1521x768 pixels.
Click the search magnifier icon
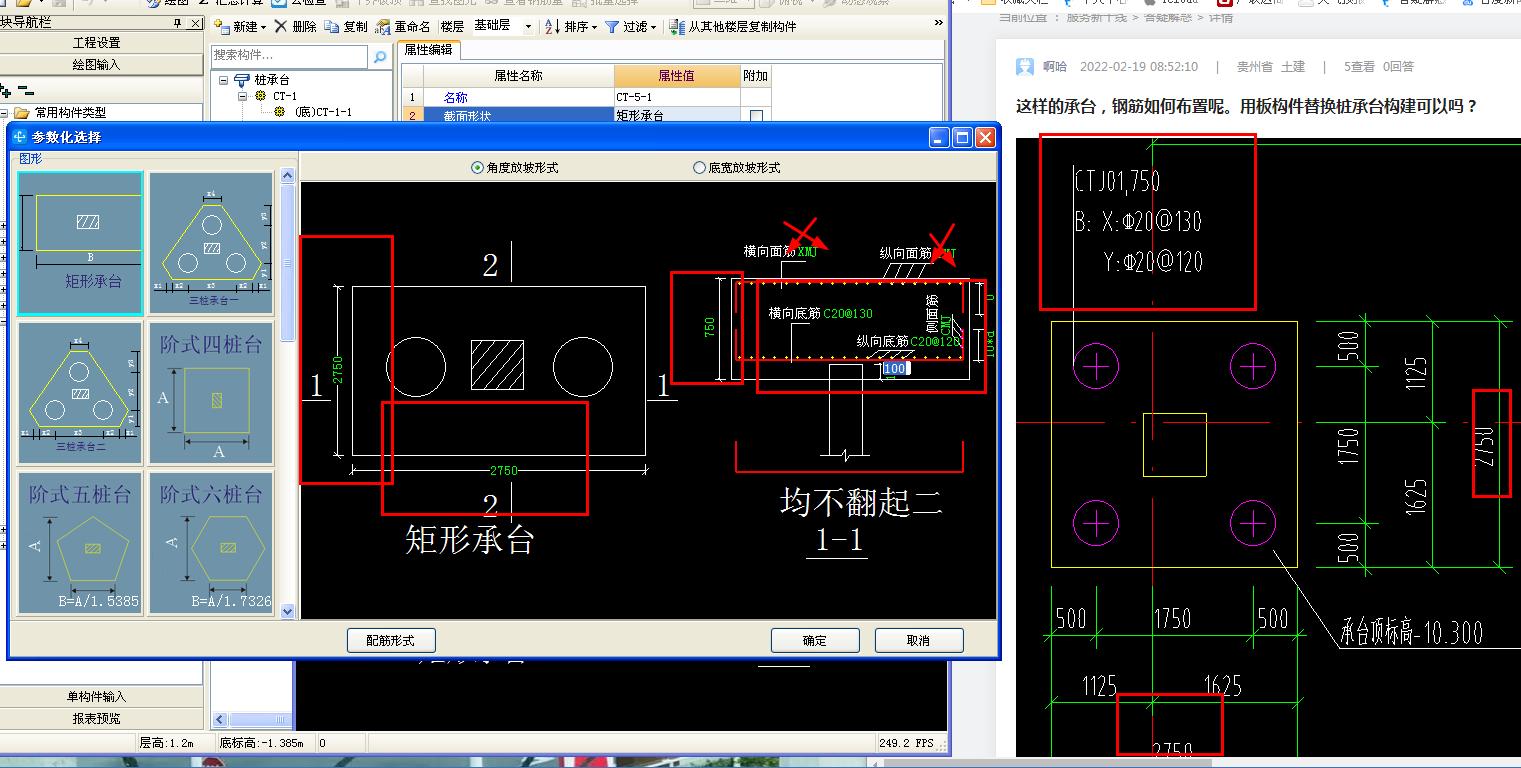point(380,57)
